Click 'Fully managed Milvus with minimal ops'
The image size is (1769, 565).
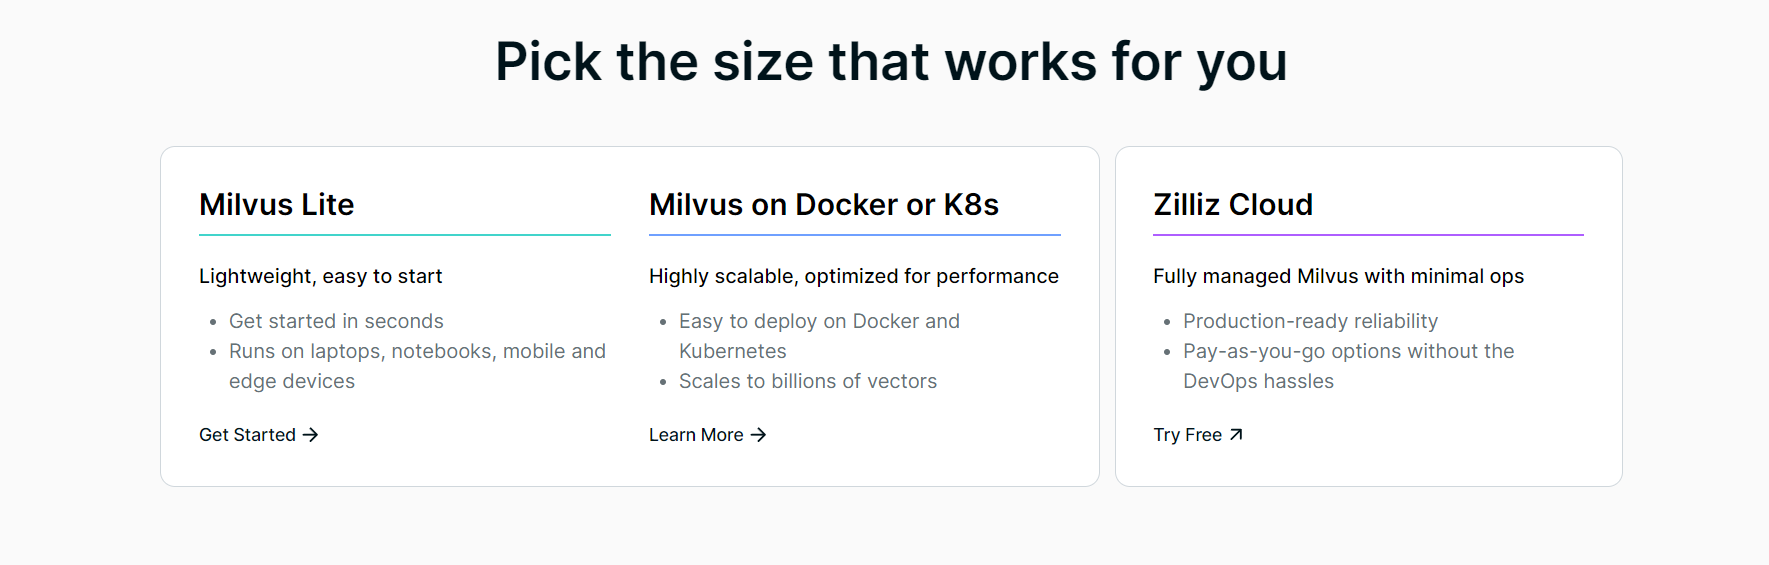1338,277
